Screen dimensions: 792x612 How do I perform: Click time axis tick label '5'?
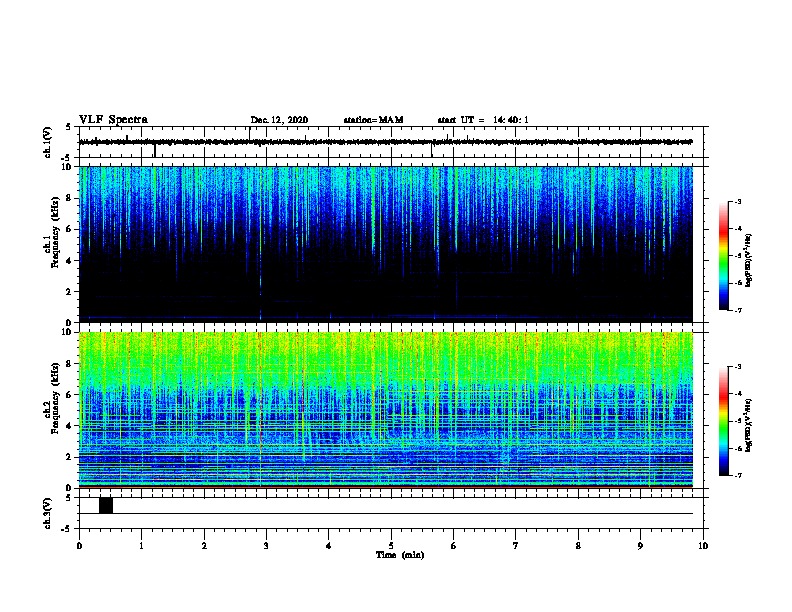point(391,546)
